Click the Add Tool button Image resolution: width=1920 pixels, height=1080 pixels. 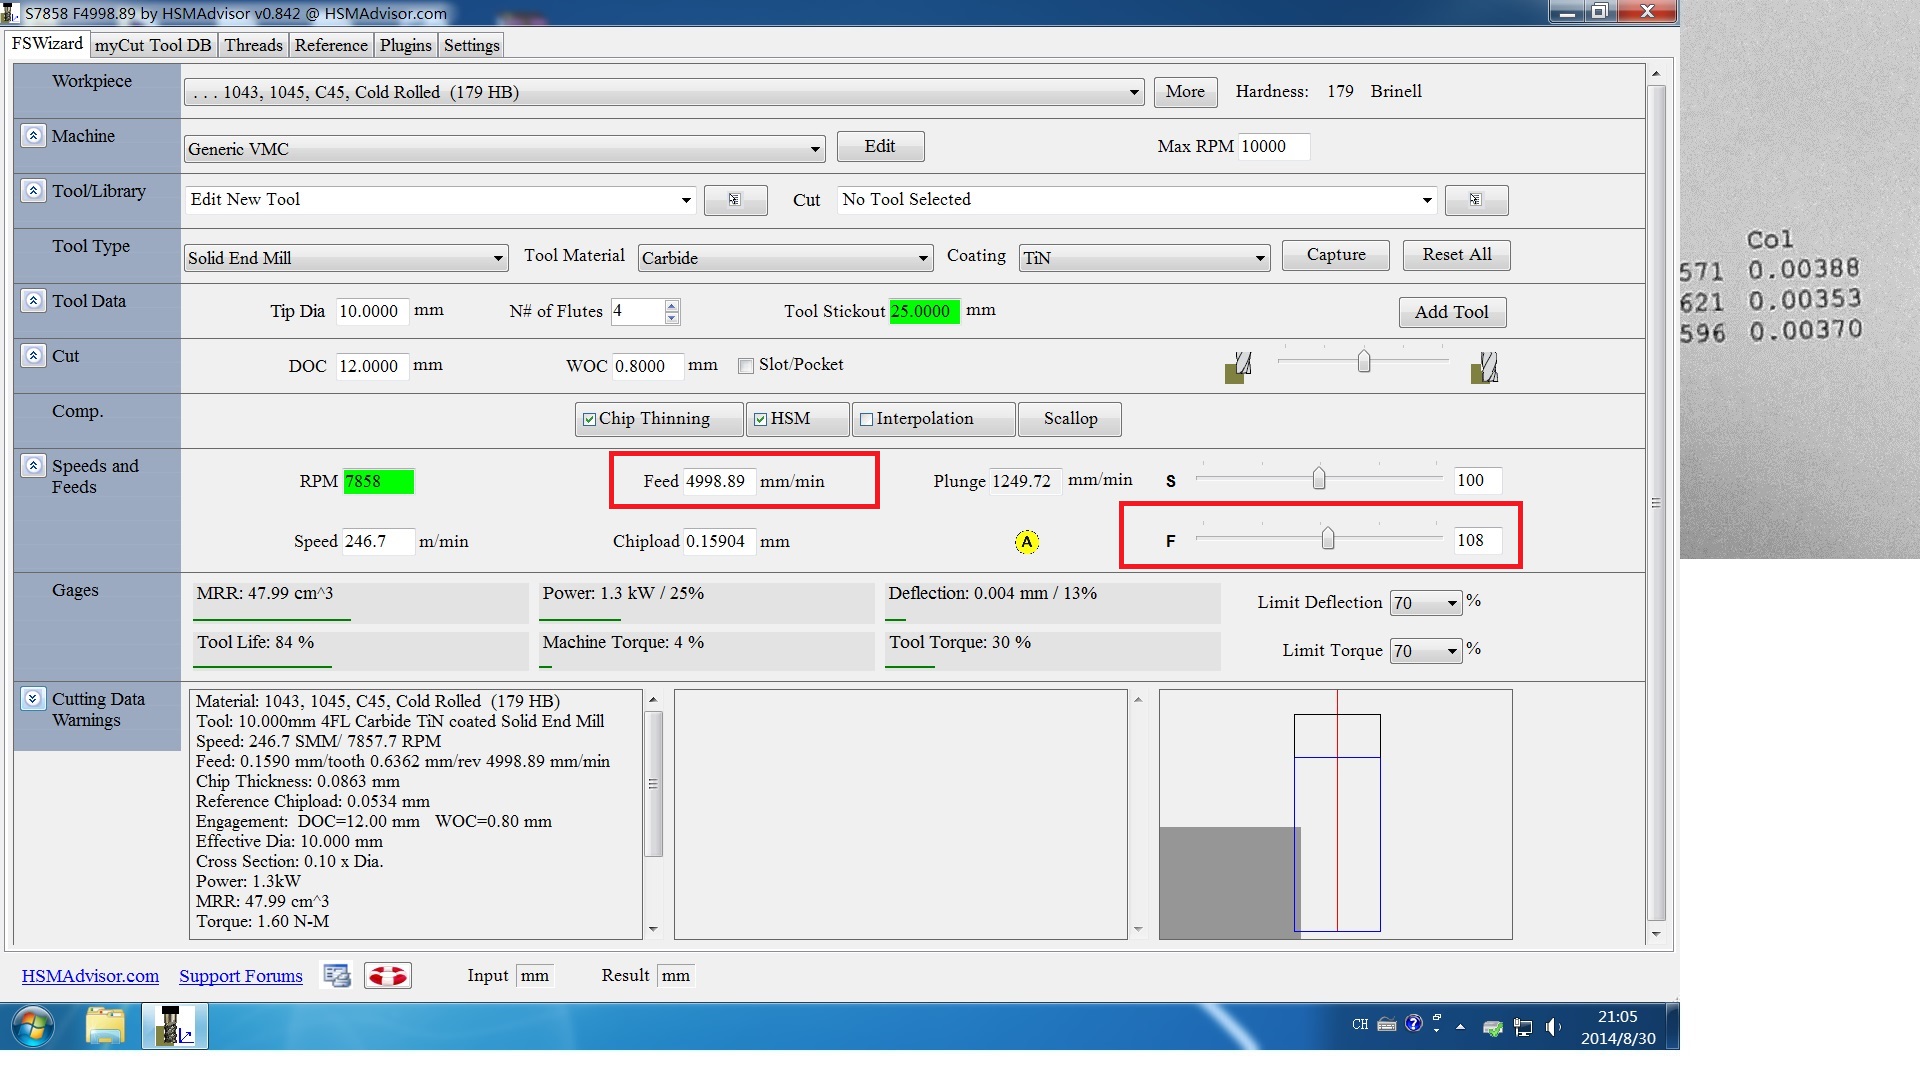click(x=1451, y=312)
